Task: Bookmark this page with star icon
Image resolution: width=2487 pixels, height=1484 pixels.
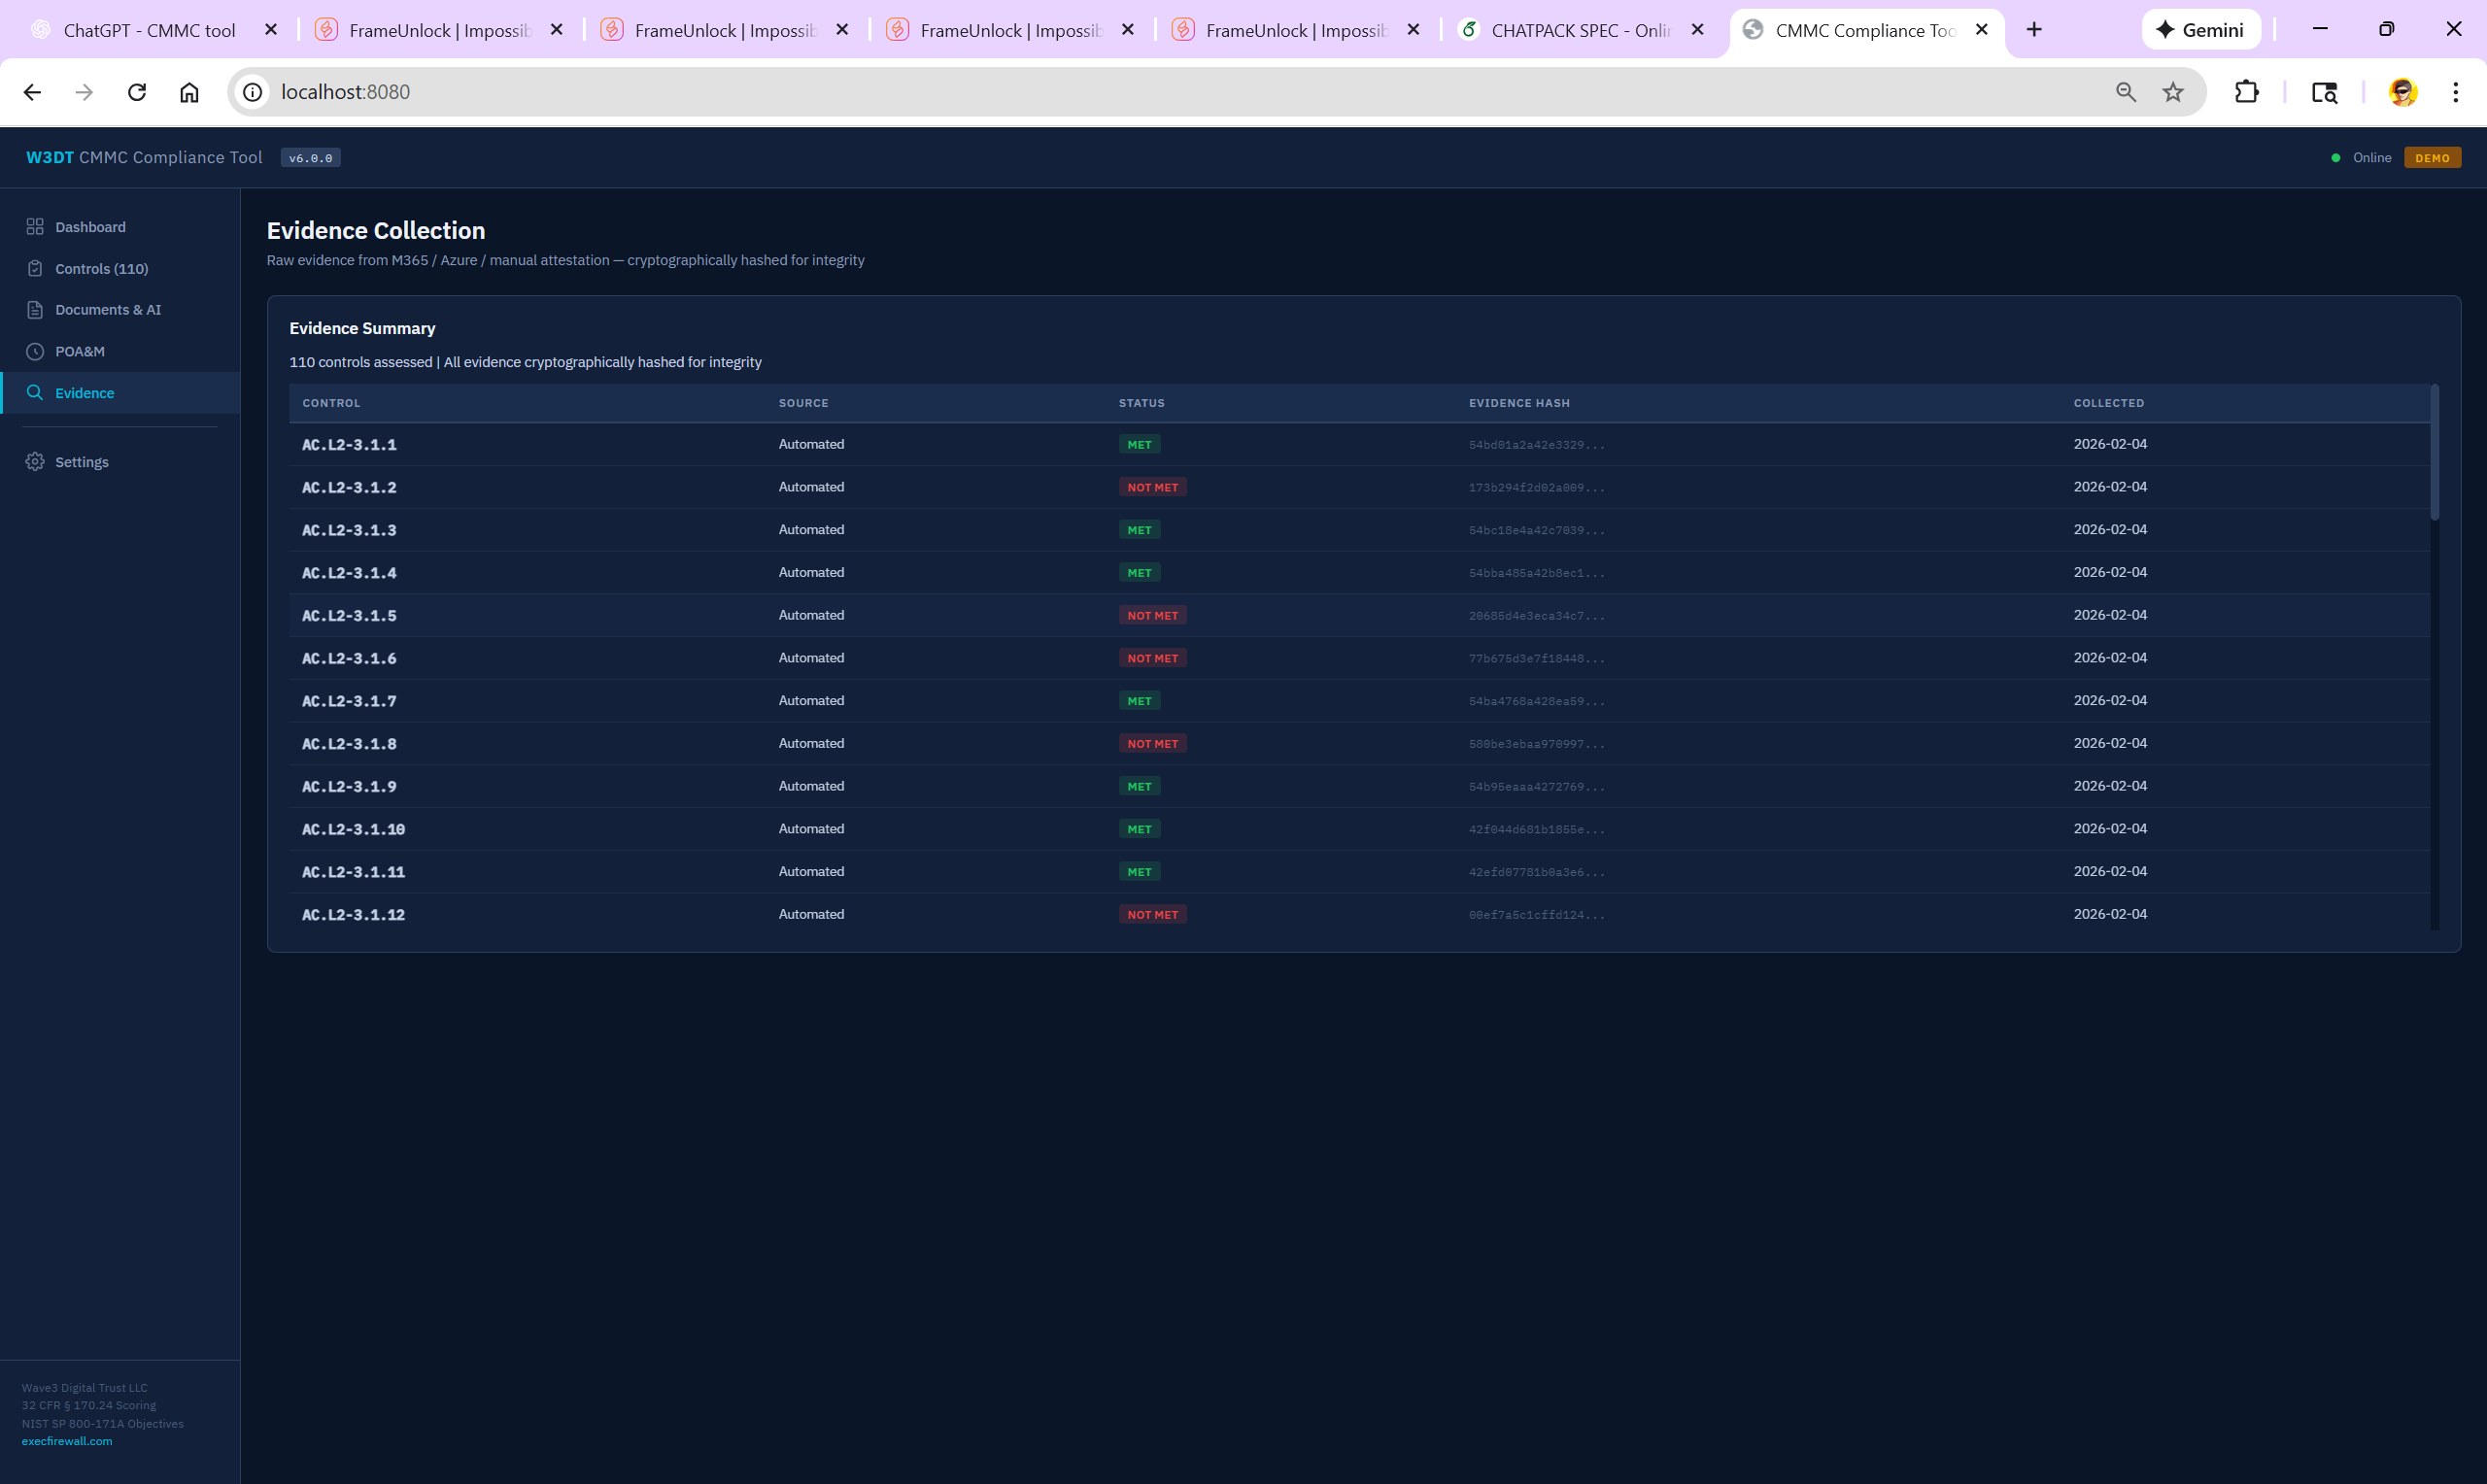Action: pos(2173,92)
